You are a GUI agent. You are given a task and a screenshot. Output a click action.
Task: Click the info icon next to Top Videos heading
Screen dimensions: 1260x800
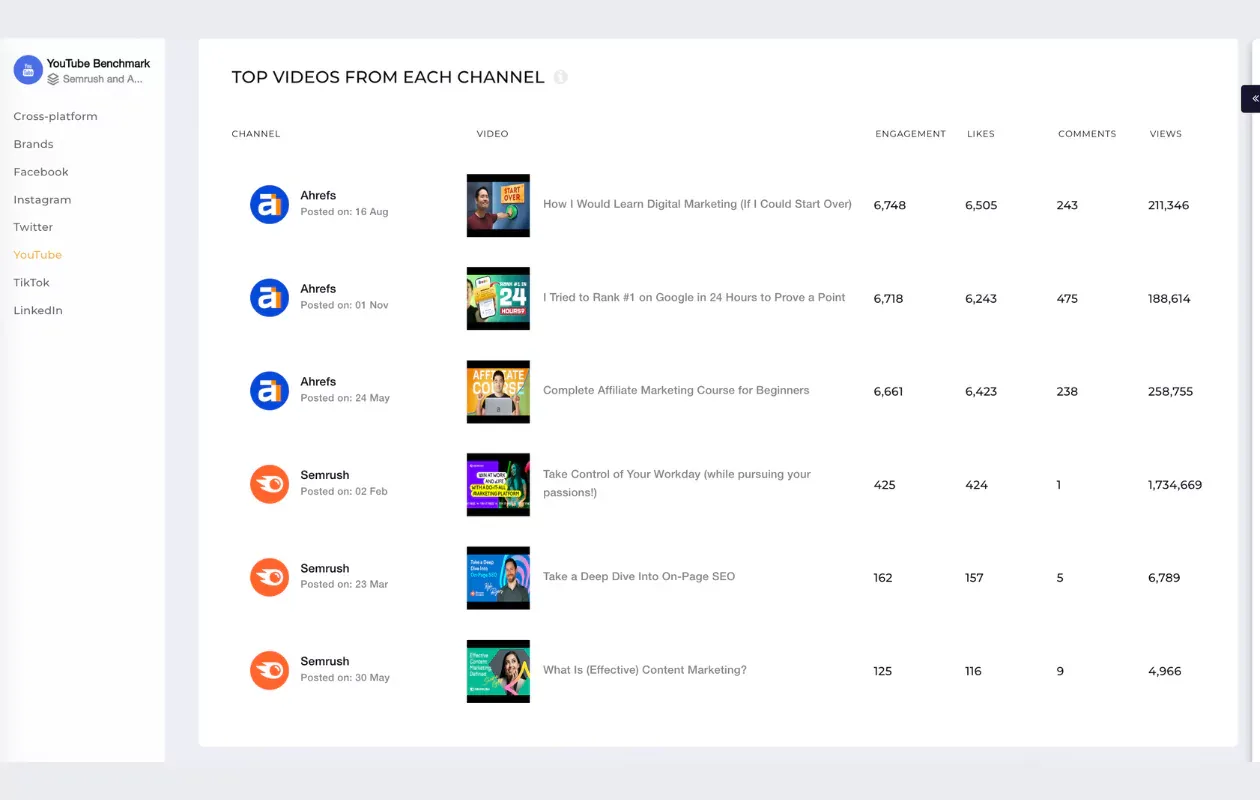[x=561, y=77]
